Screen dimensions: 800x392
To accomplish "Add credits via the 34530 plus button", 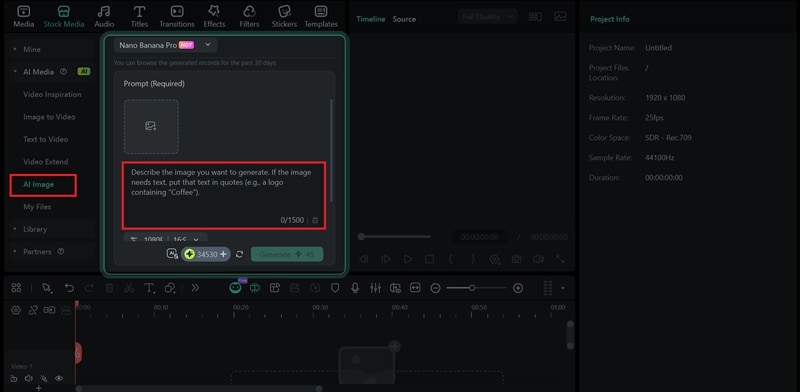I will coord(223,254).
